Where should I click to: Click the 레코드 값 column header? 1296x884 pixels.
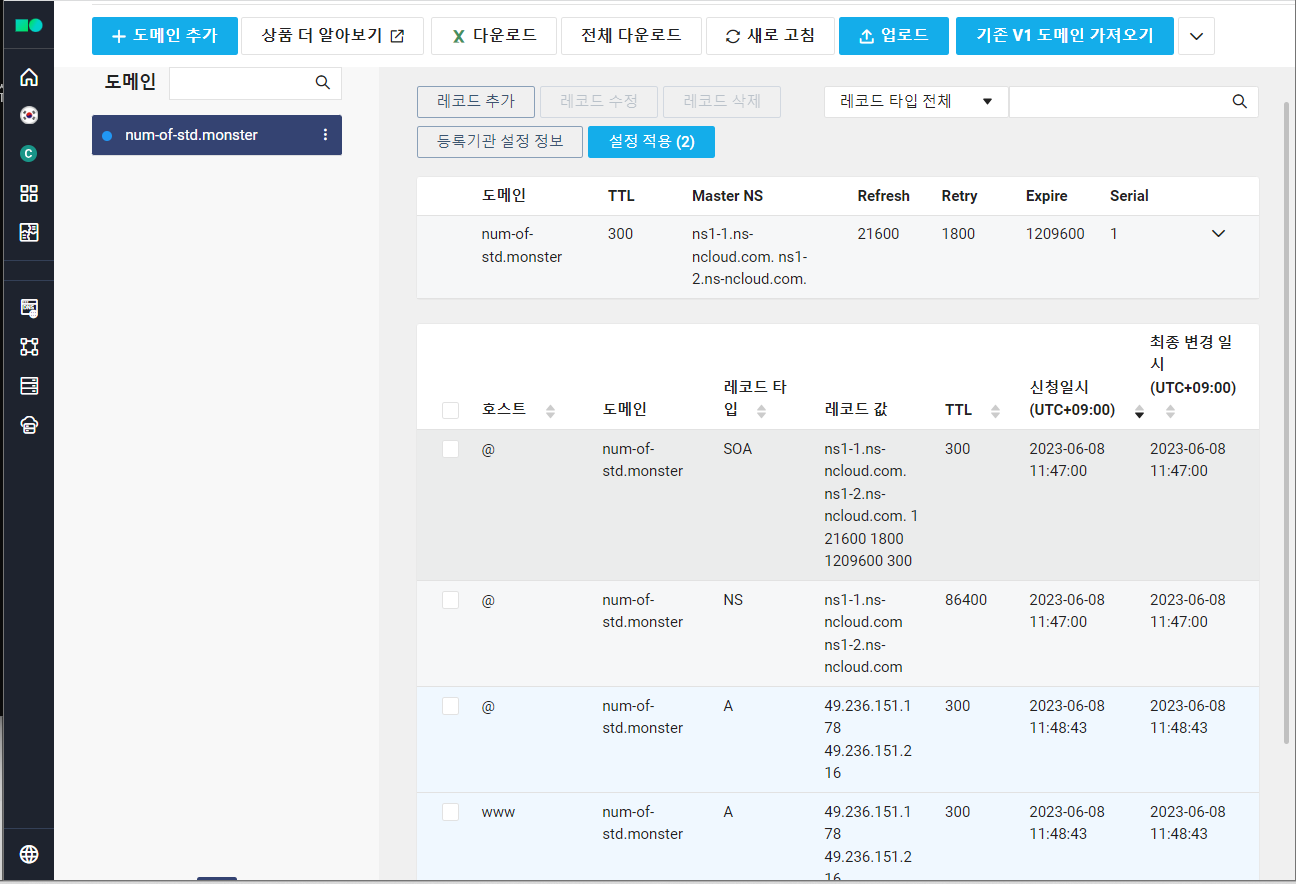855,410
